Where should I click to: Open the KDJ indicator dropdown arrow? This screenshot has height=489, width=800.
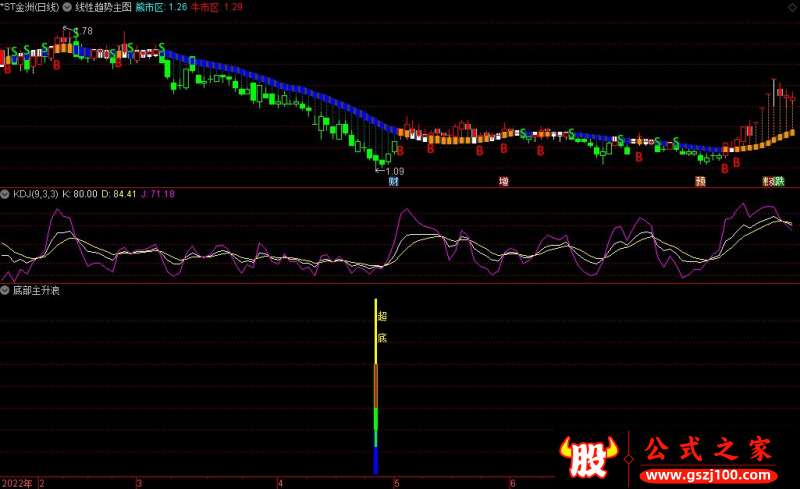(5, 194)
